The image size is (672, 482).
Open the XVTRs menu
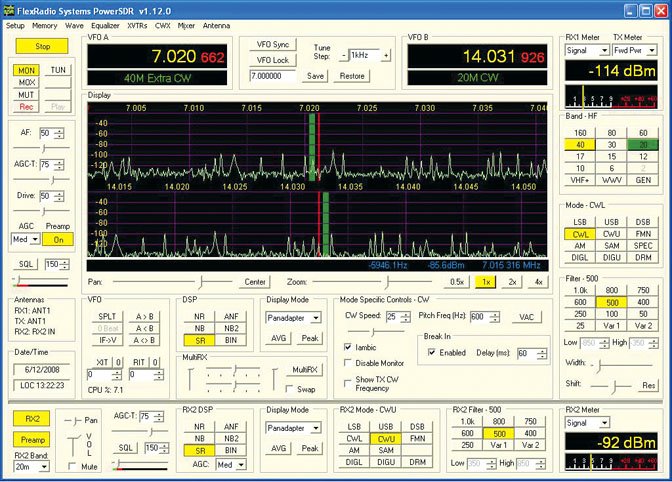click(137, 26)
